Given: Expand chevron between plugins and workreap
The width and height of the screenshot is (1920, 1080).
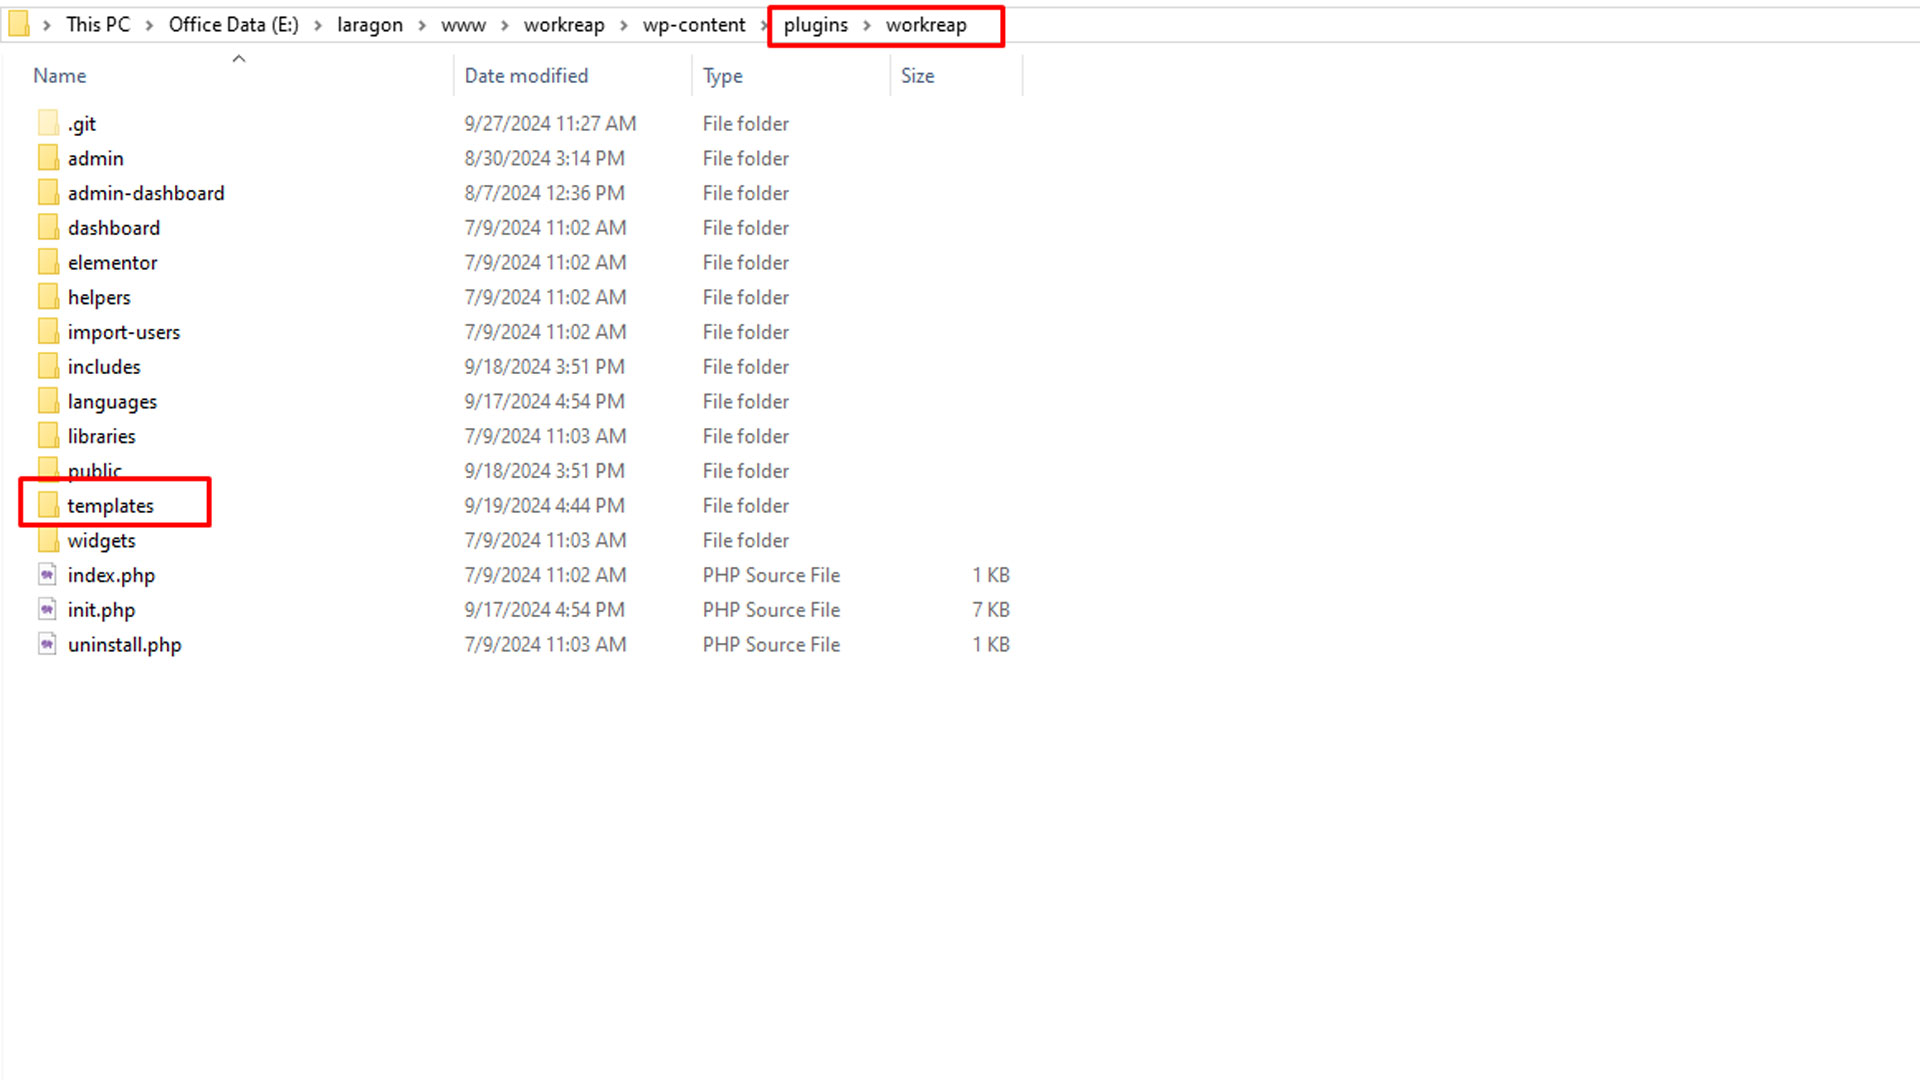Looking at the screenshot, I should (867, 25).
